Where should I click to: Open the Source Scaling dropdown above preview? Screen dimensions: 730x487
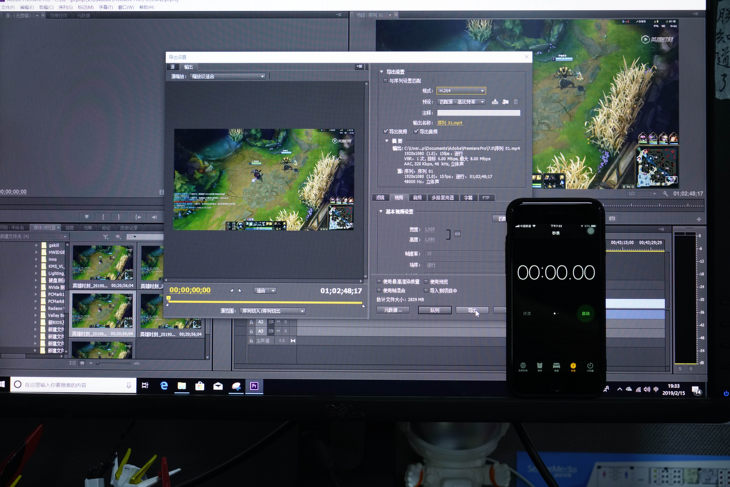228,76
